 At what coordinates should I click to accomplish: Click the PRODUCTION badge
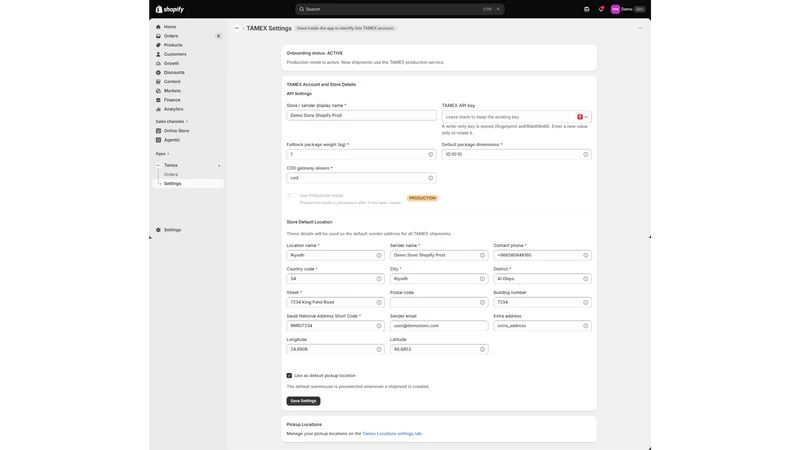click(x=422, y=198)
